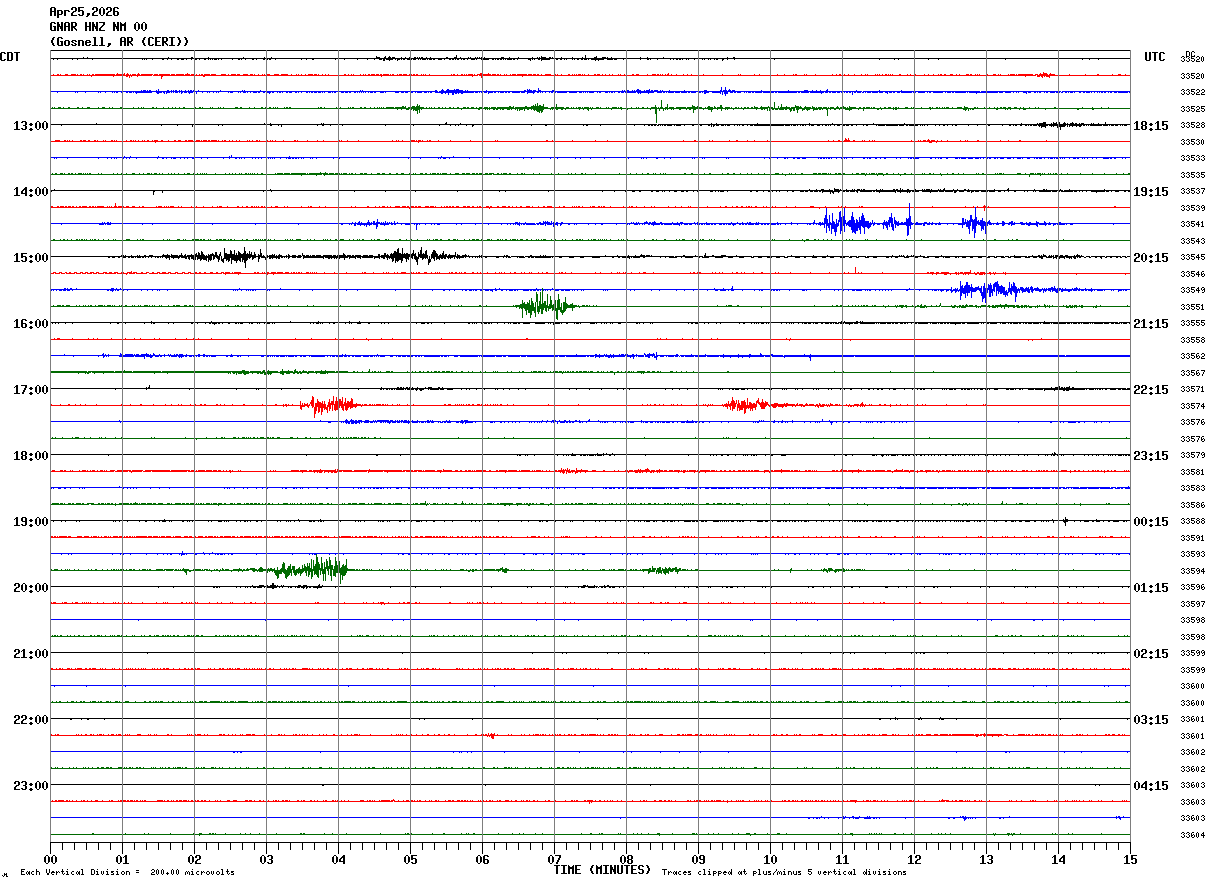1210x886 pixels.
Task: Click the 18:15 UTC time label
Action: click(1151, 126)
